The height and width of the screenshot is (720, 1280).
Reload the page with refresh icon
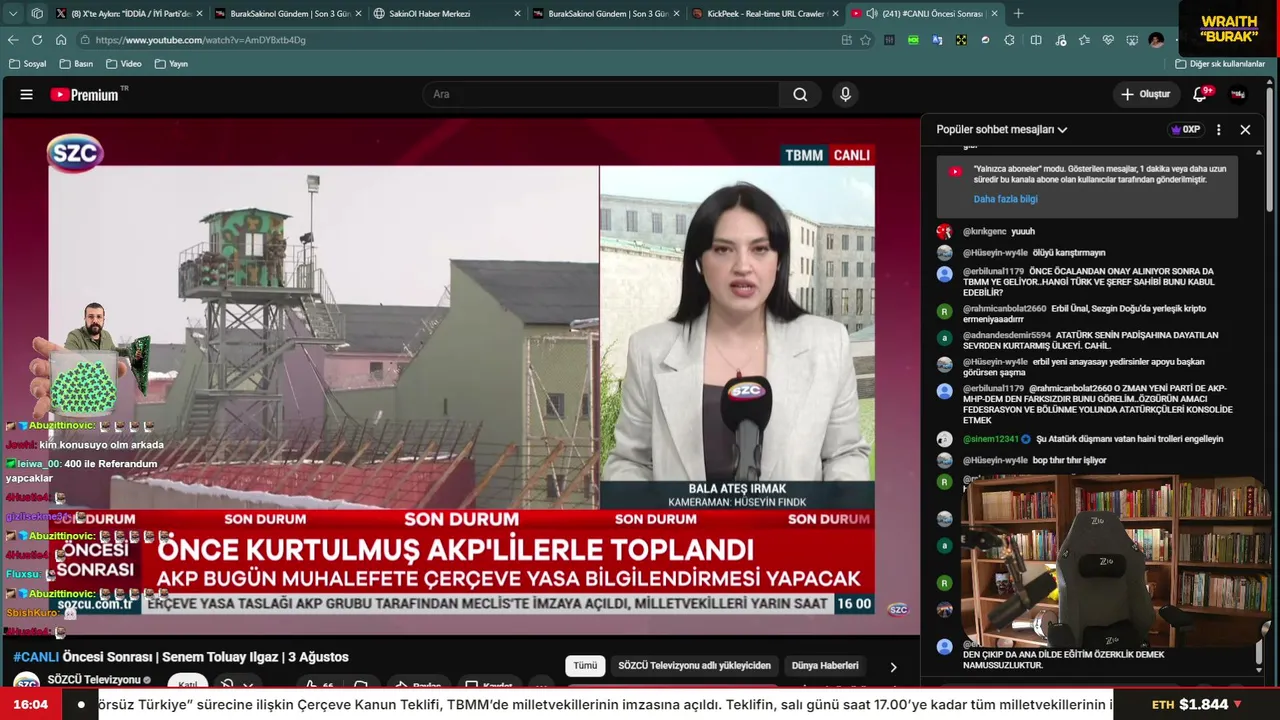point(37,40)
